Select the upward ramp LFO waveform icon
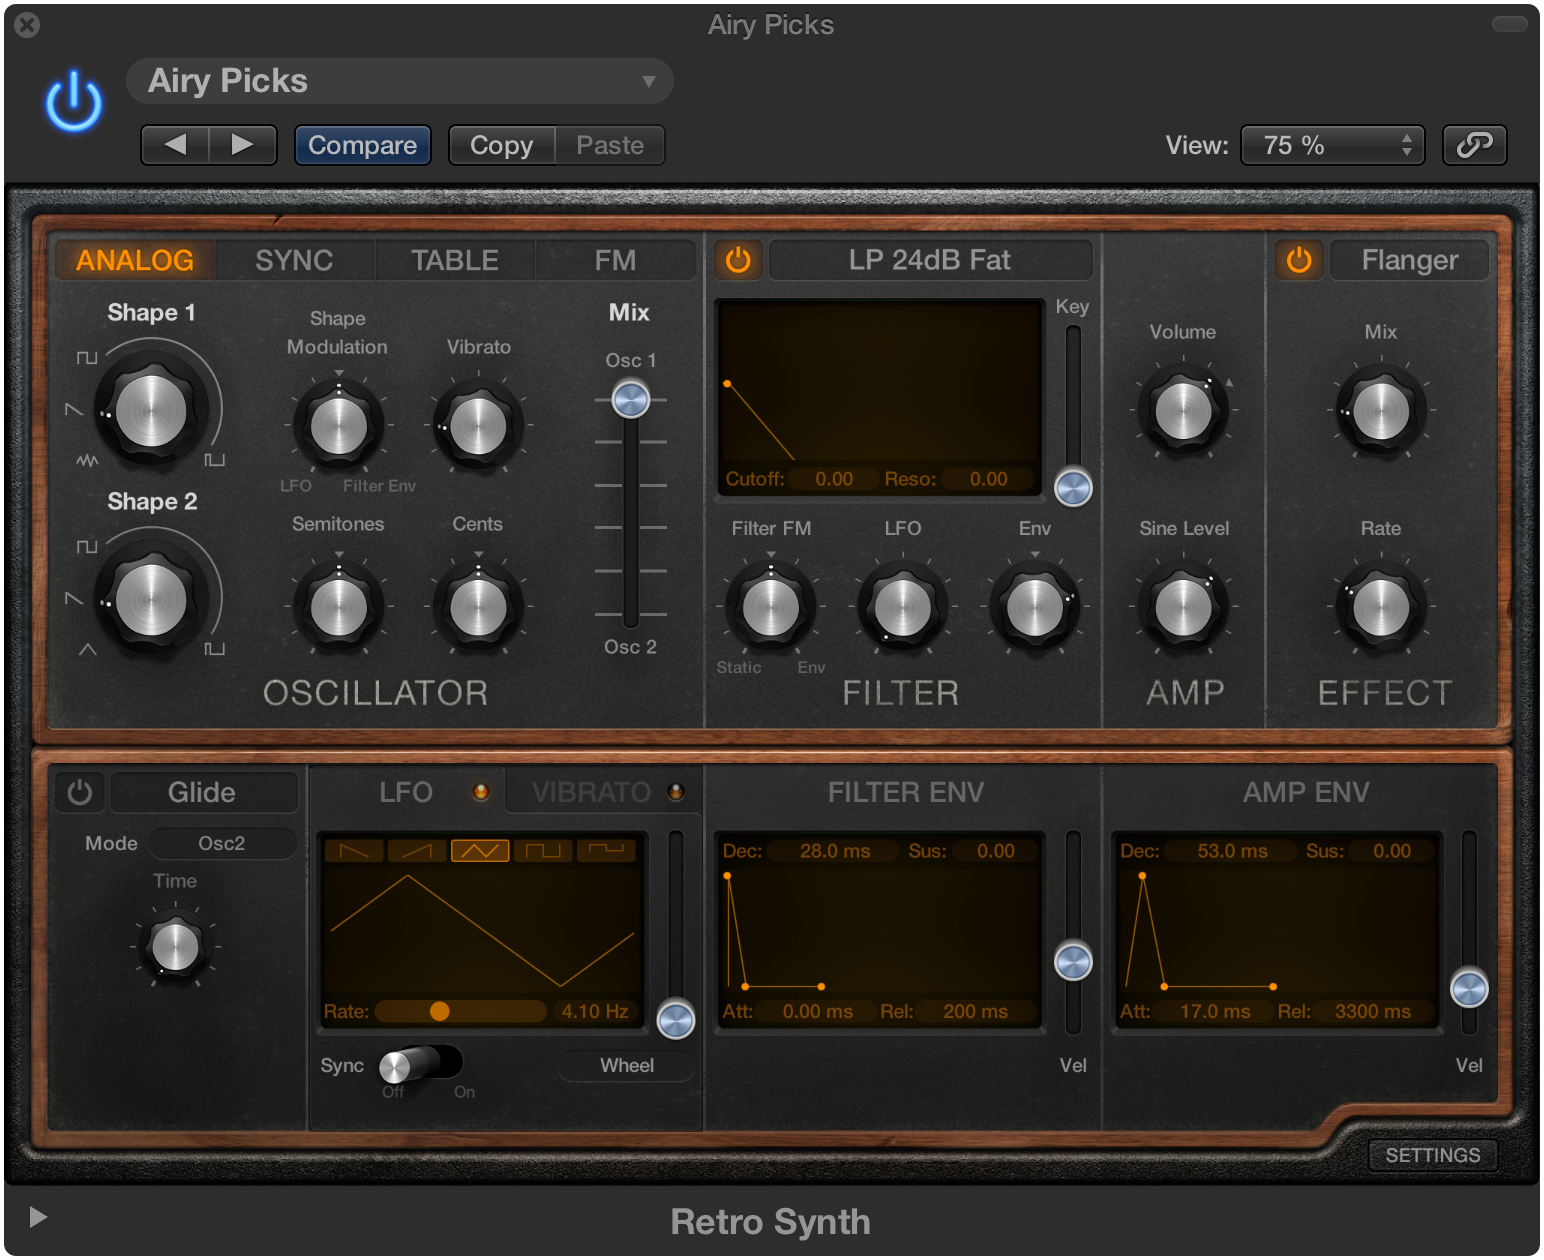Viewport: 1544px width, 1260px height. click(416, 850)
